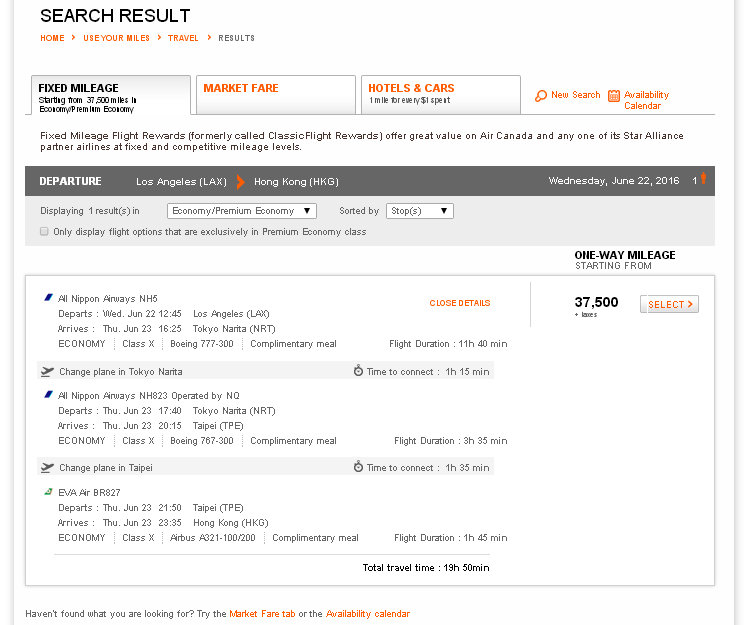Click the orange arrow between LAX and HKG
750x625 pixels.
[241, 182]
